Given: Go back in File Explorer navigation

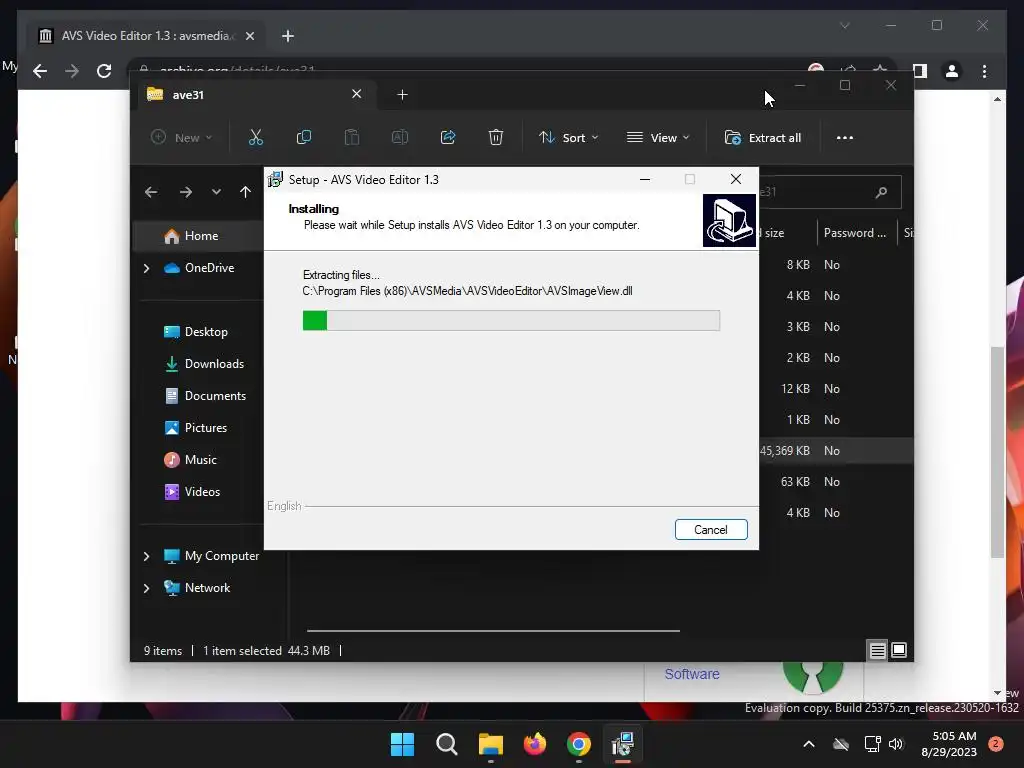Looking at the screenshot, I should click(151, 192).
